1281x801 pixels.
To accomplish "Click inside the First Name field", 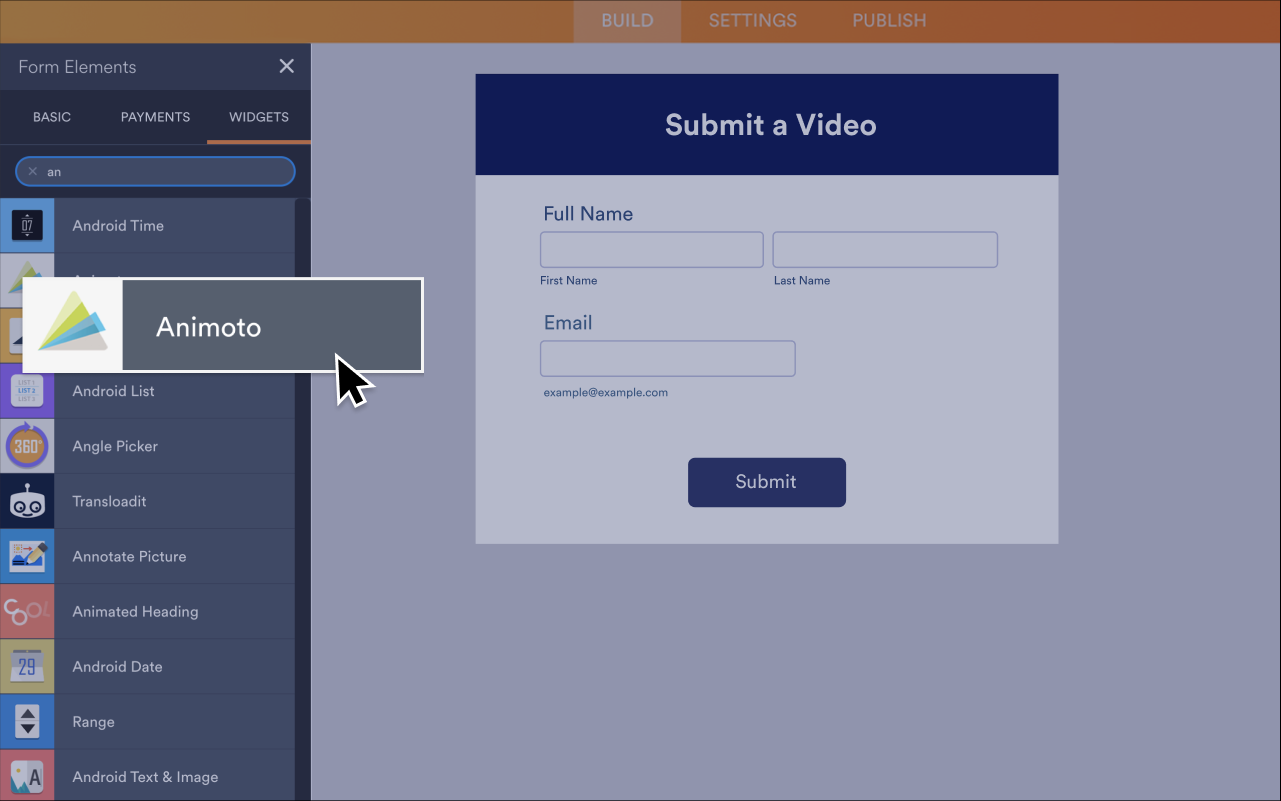I will [651, 249].
